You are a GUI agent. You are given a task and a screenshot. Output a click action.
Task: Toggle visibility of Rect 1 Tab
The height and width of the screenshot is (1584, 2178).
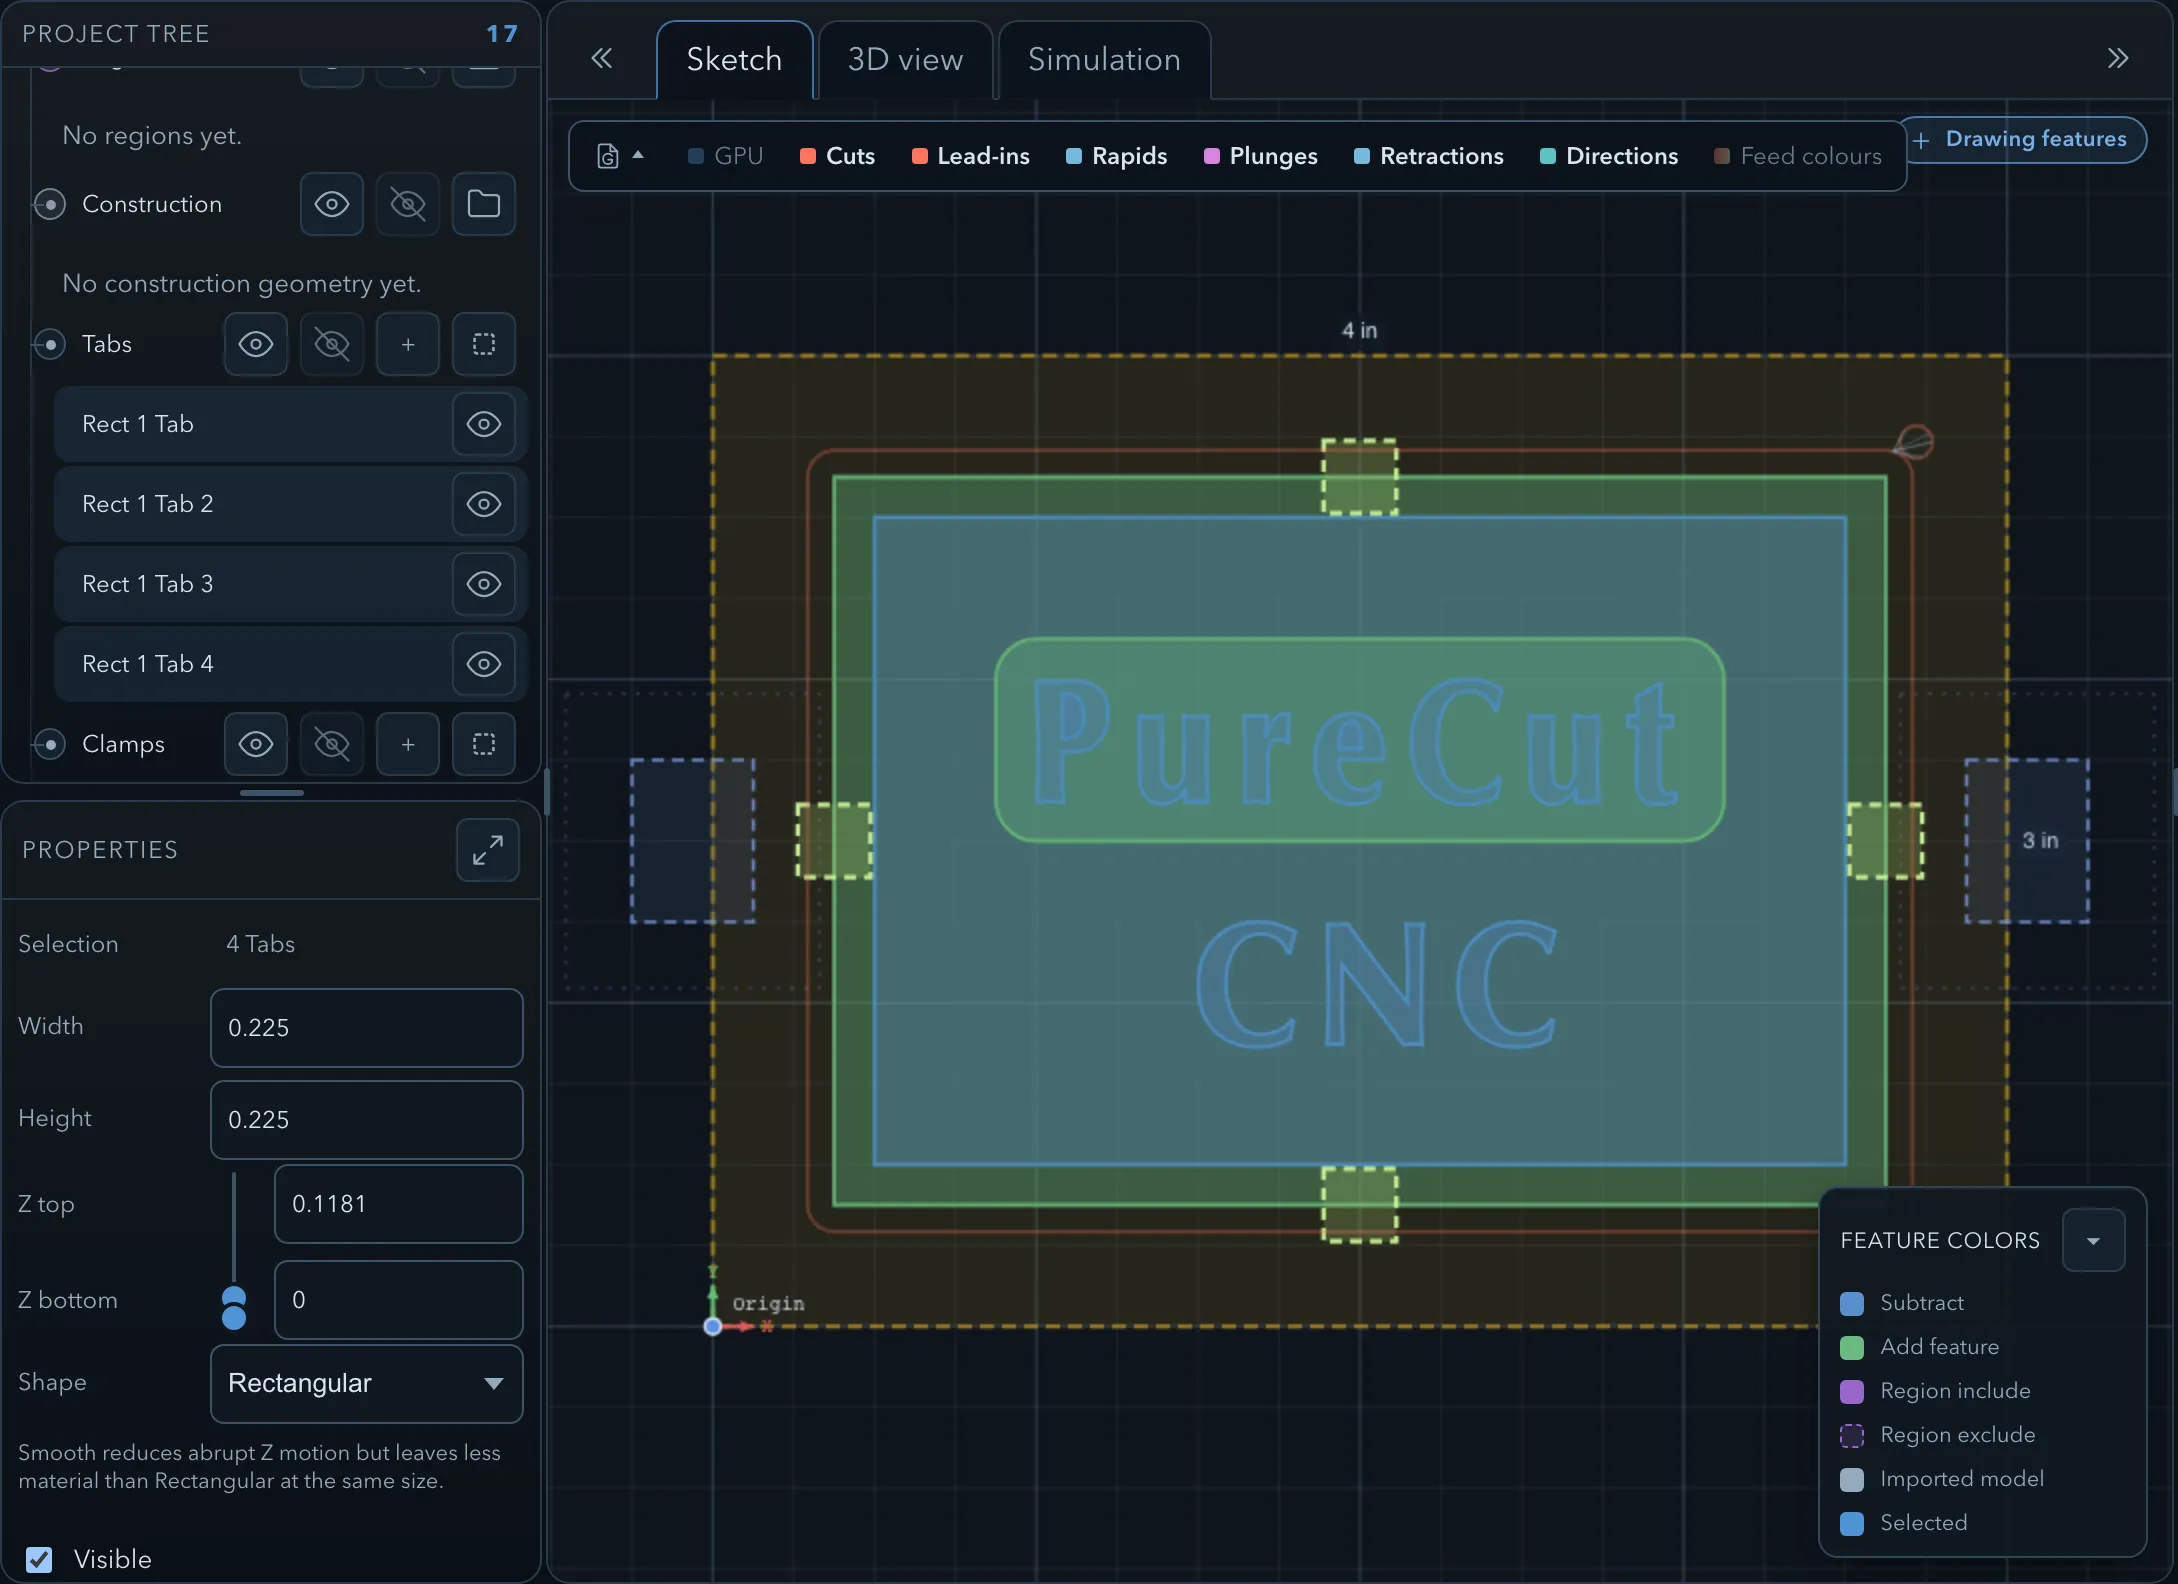484,424
